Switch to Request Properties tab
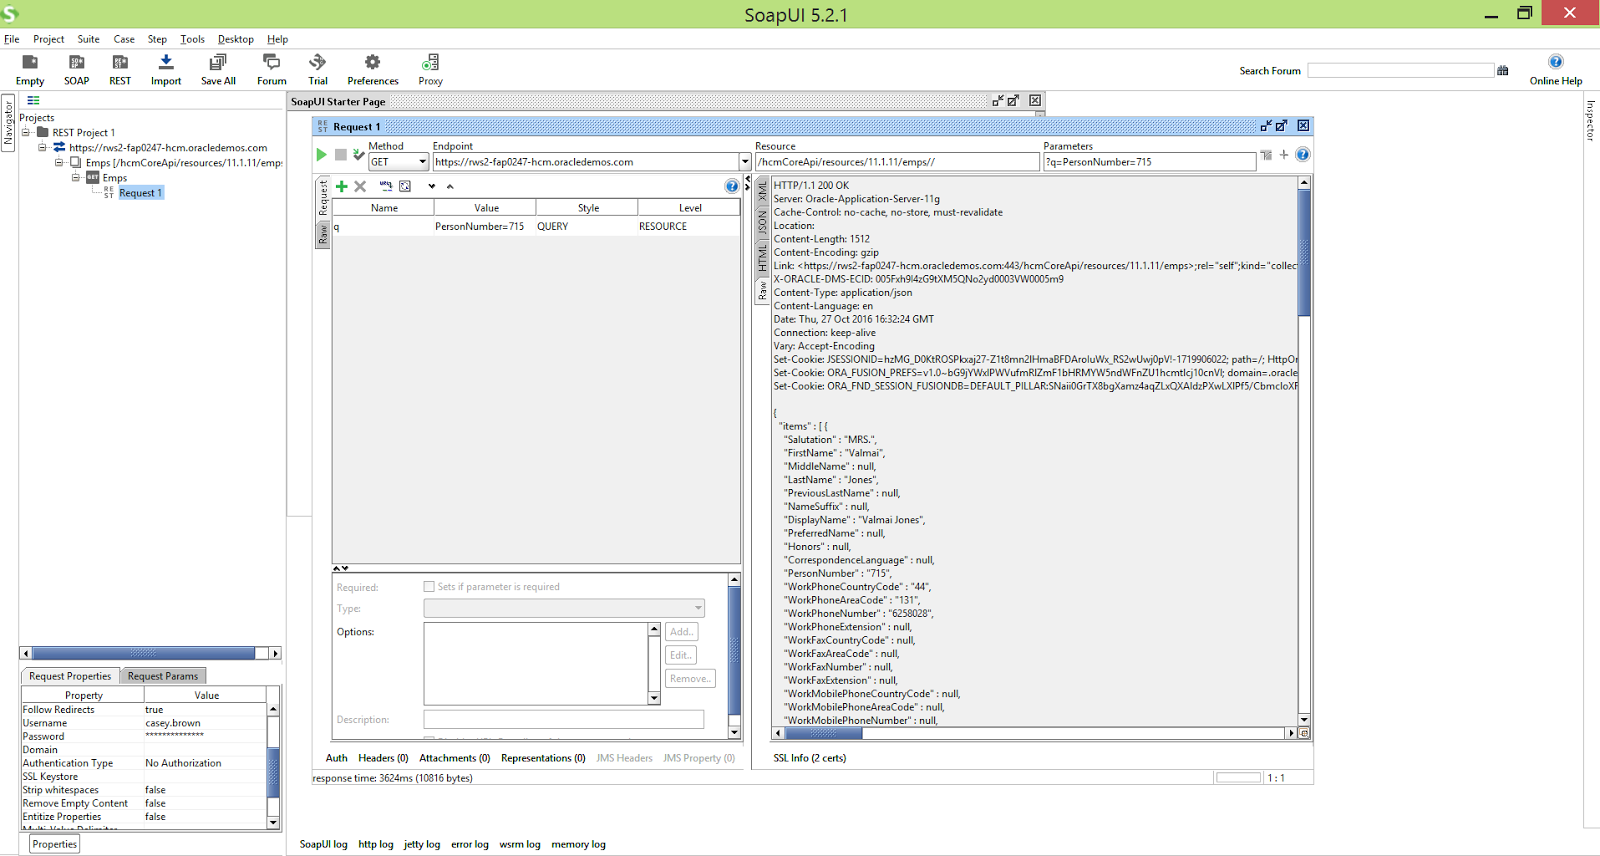 pos(70,676)
